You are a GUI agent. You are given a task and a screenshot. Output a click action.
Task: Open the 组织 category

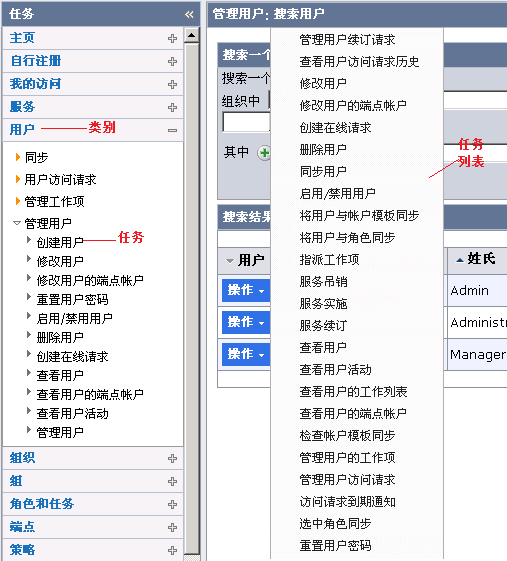point(22,458)
